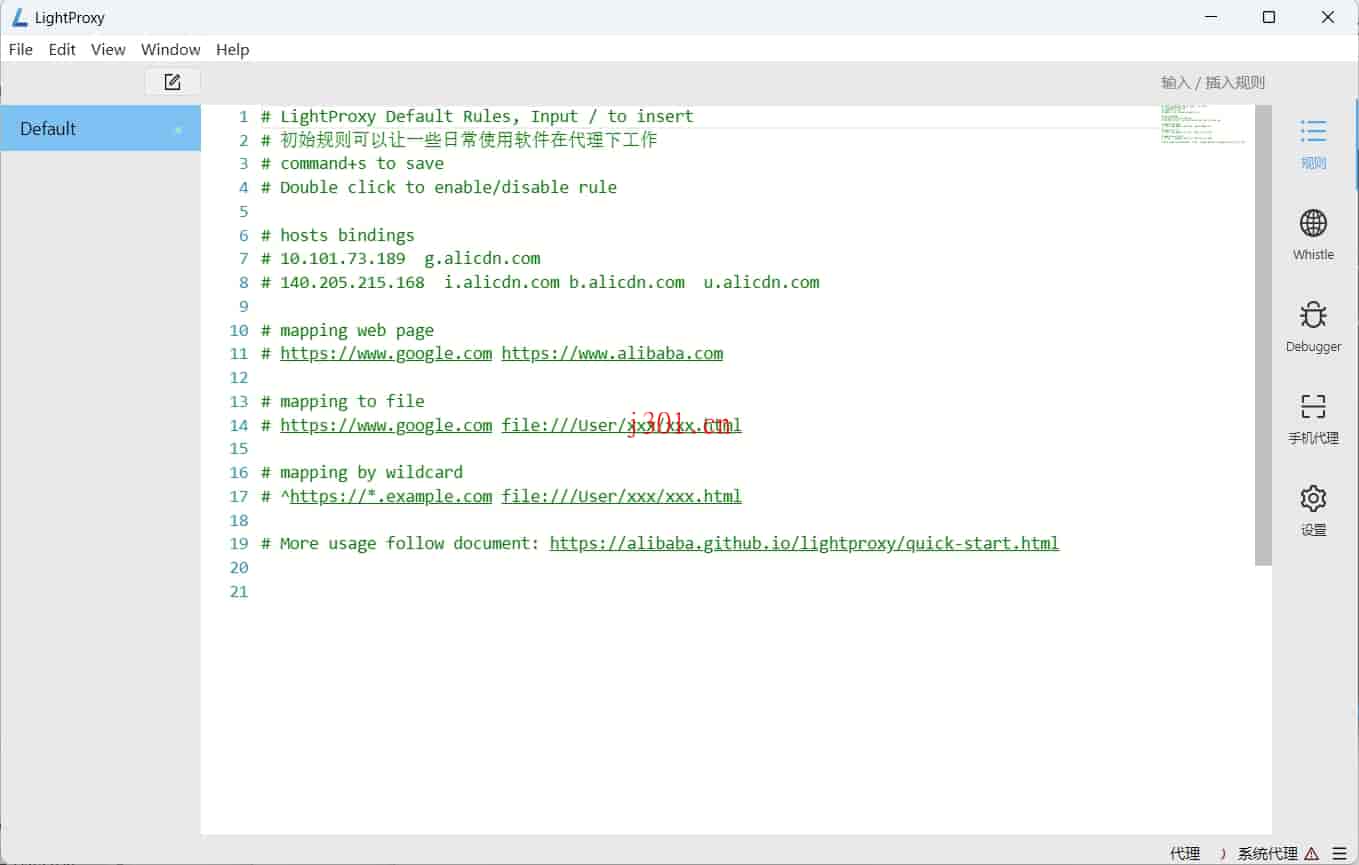
Task: Open the alibaba.github.io quick-start link
Action: (x=804, y=544)
